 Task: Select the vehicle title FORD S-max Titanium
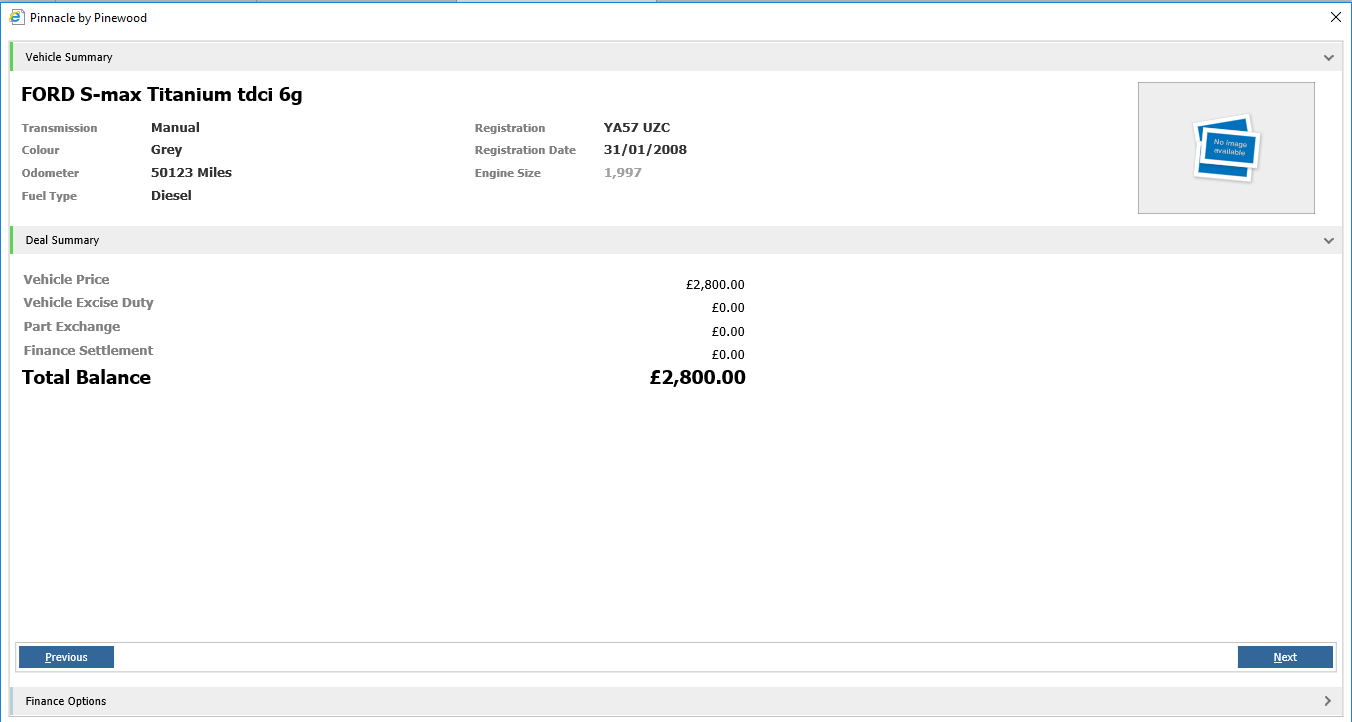[x=162, y=95]
